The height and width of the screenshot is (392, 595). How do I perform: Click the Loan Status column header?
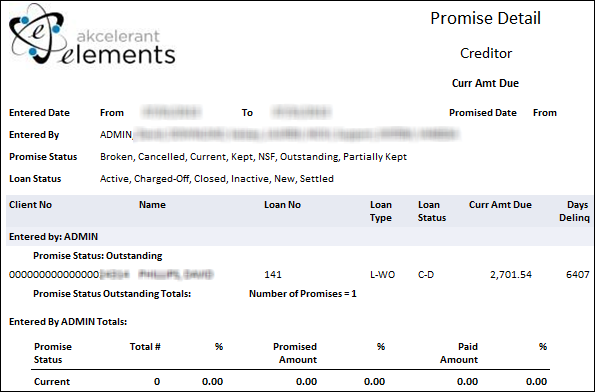(432, 211)
